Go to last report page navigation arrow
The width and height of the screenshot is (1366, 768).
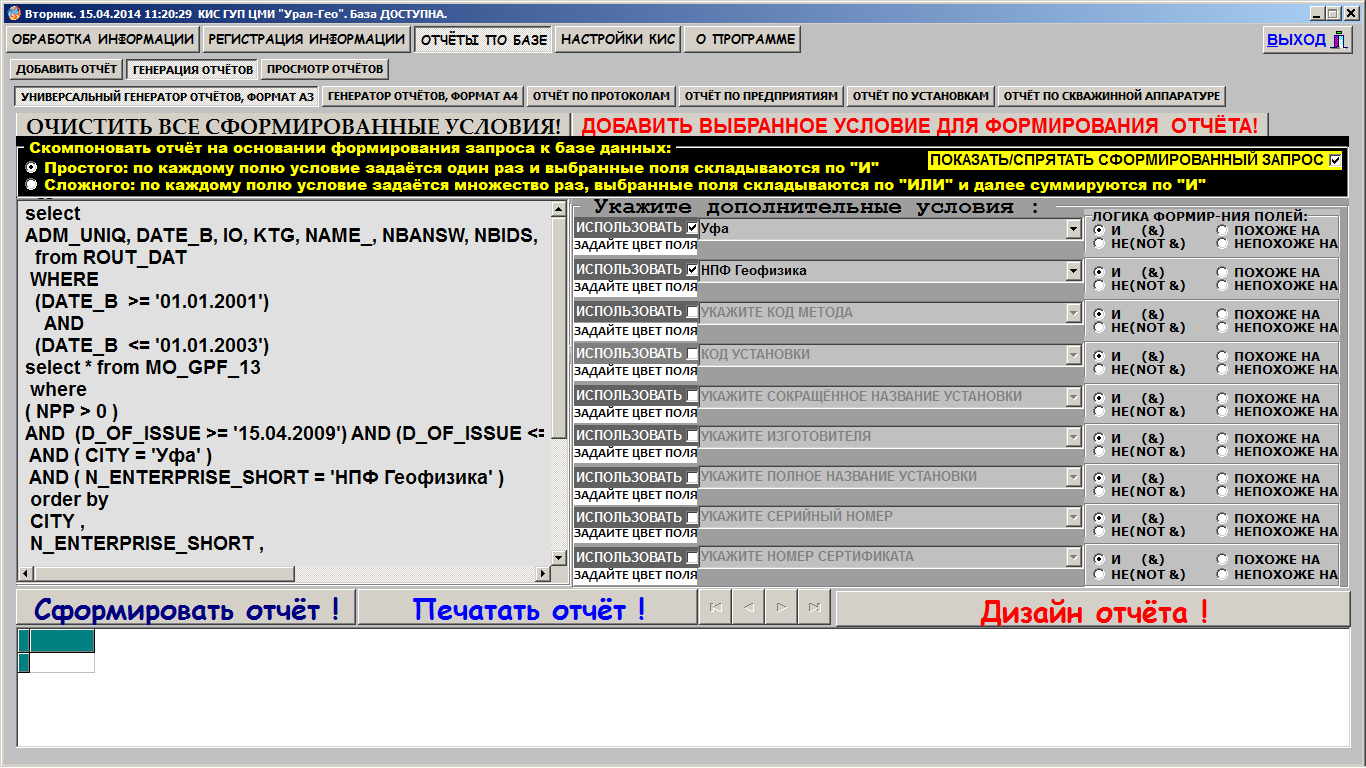(x=814, y=607)
